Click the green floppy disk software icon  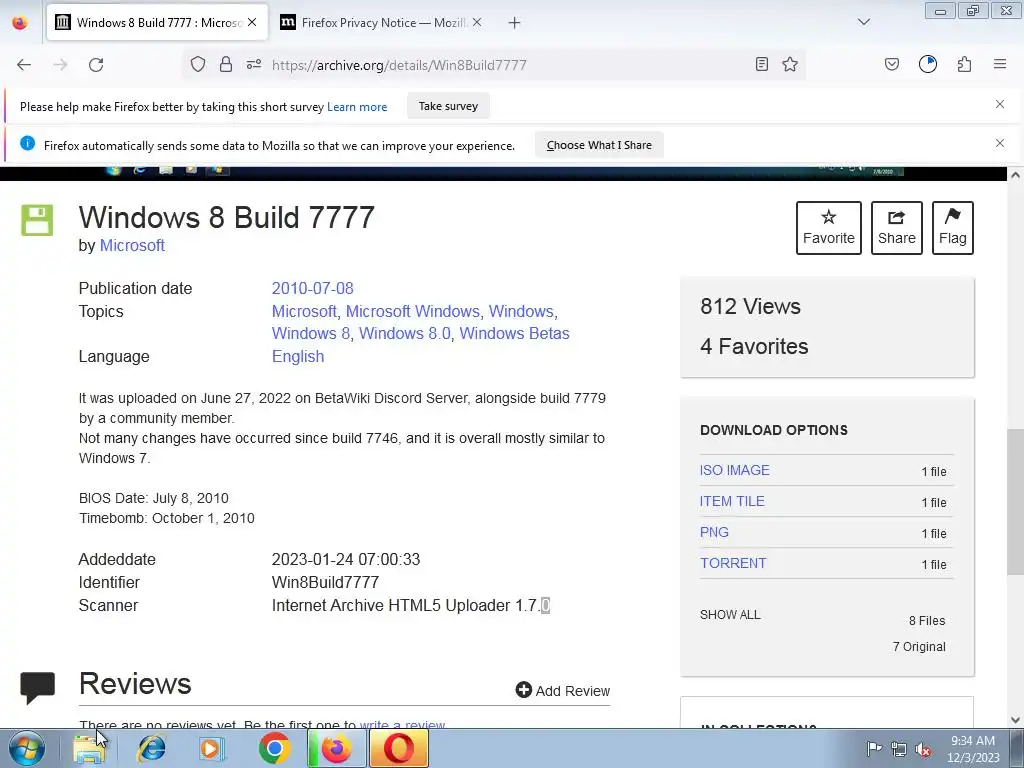(37, 220)
